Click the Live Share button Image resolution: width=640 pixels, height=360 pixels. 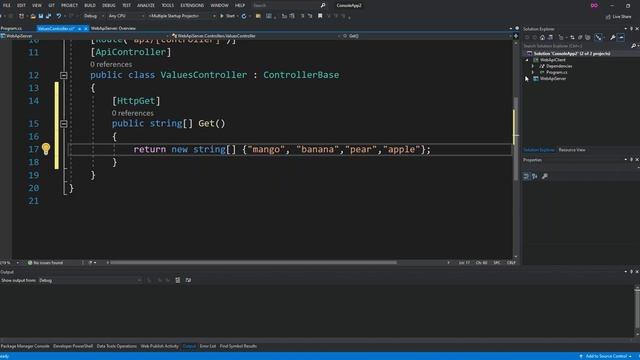(x=618, y=16)
